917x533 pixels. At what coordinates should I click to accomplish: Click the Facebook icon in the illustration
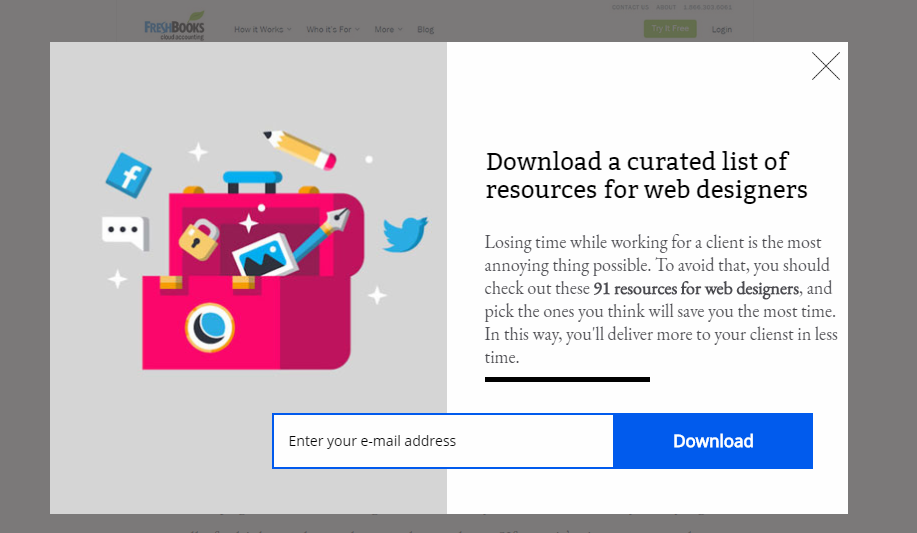click(129, 175)
